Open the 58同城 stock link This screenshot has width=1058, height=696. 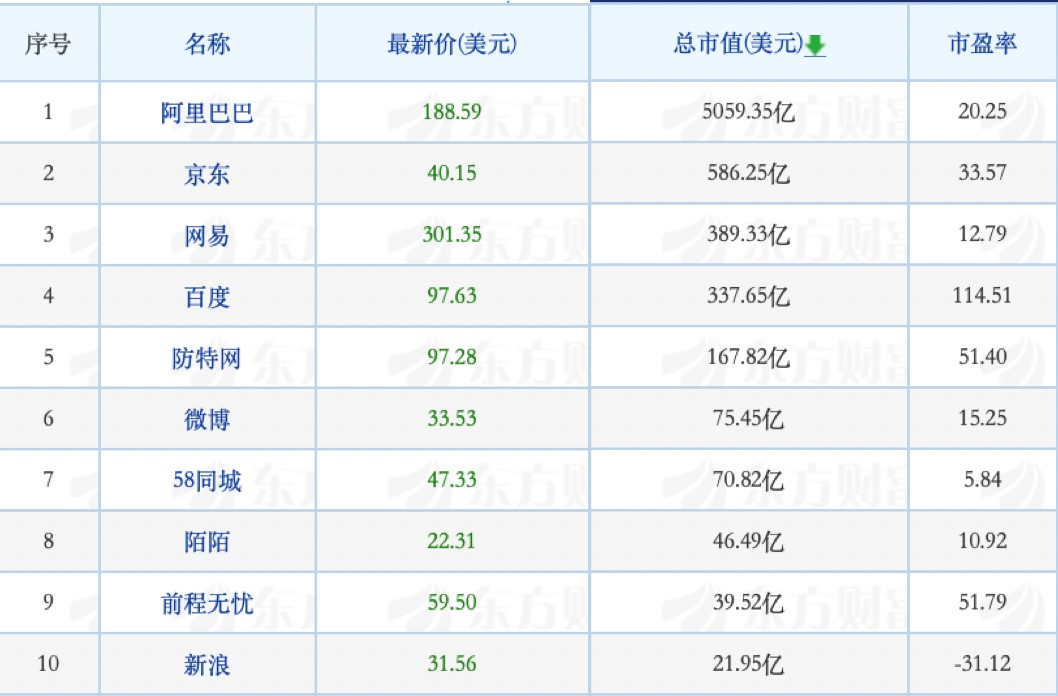click(x=207, y=480)
